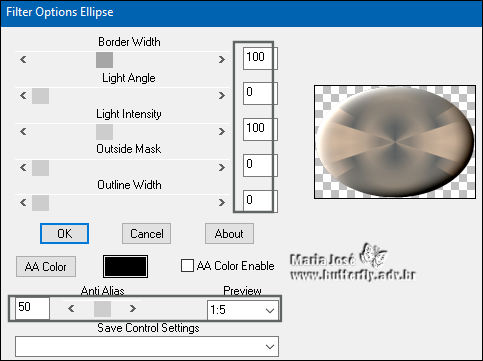Open the About button

229,234
